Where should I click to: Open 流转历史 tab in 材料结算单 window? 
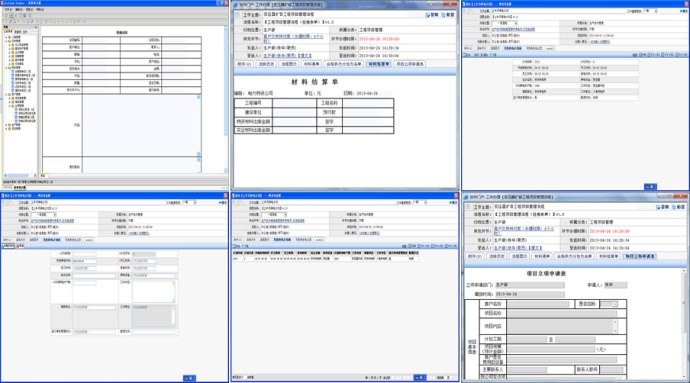[266, 64]
